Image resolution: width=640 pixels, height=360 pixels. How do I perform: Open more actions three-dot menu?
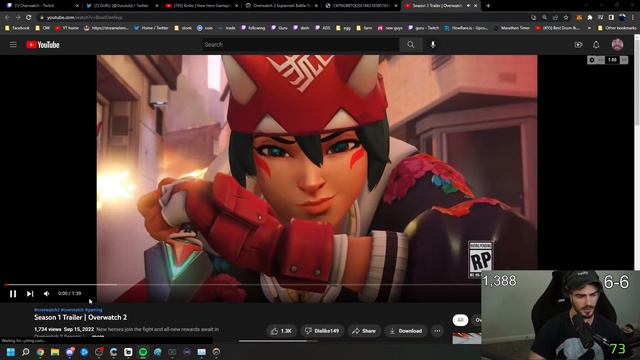[x=437, y=331]
